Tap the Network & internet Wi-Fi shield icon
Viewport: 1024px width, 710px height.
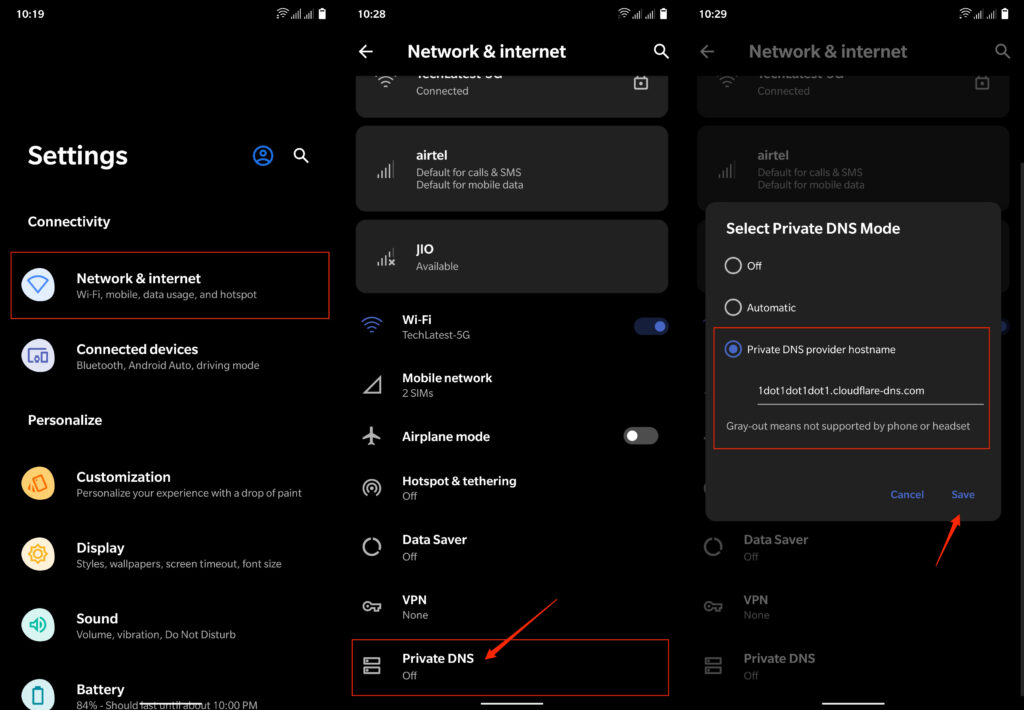(x=38, y=285)
